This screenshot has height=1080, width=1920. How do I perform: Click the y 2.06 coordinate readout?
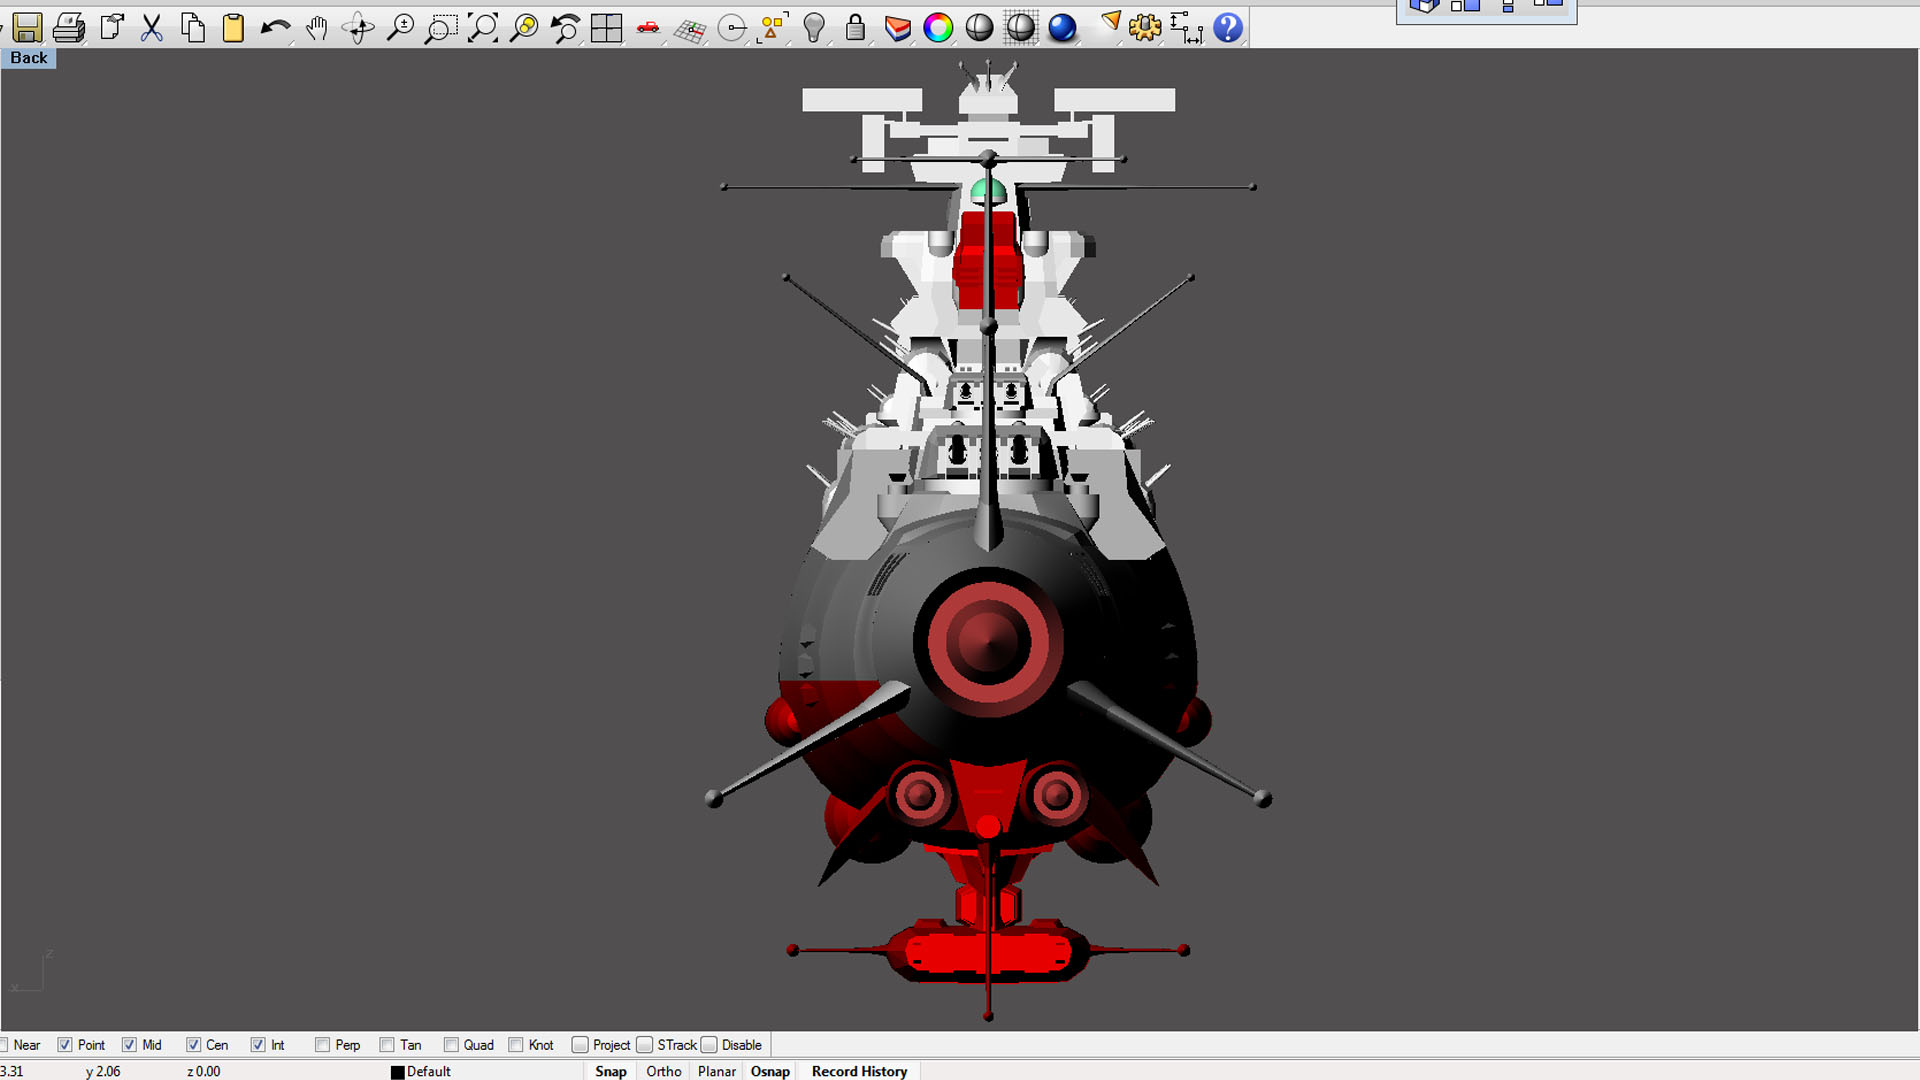tap(103, 1071)
